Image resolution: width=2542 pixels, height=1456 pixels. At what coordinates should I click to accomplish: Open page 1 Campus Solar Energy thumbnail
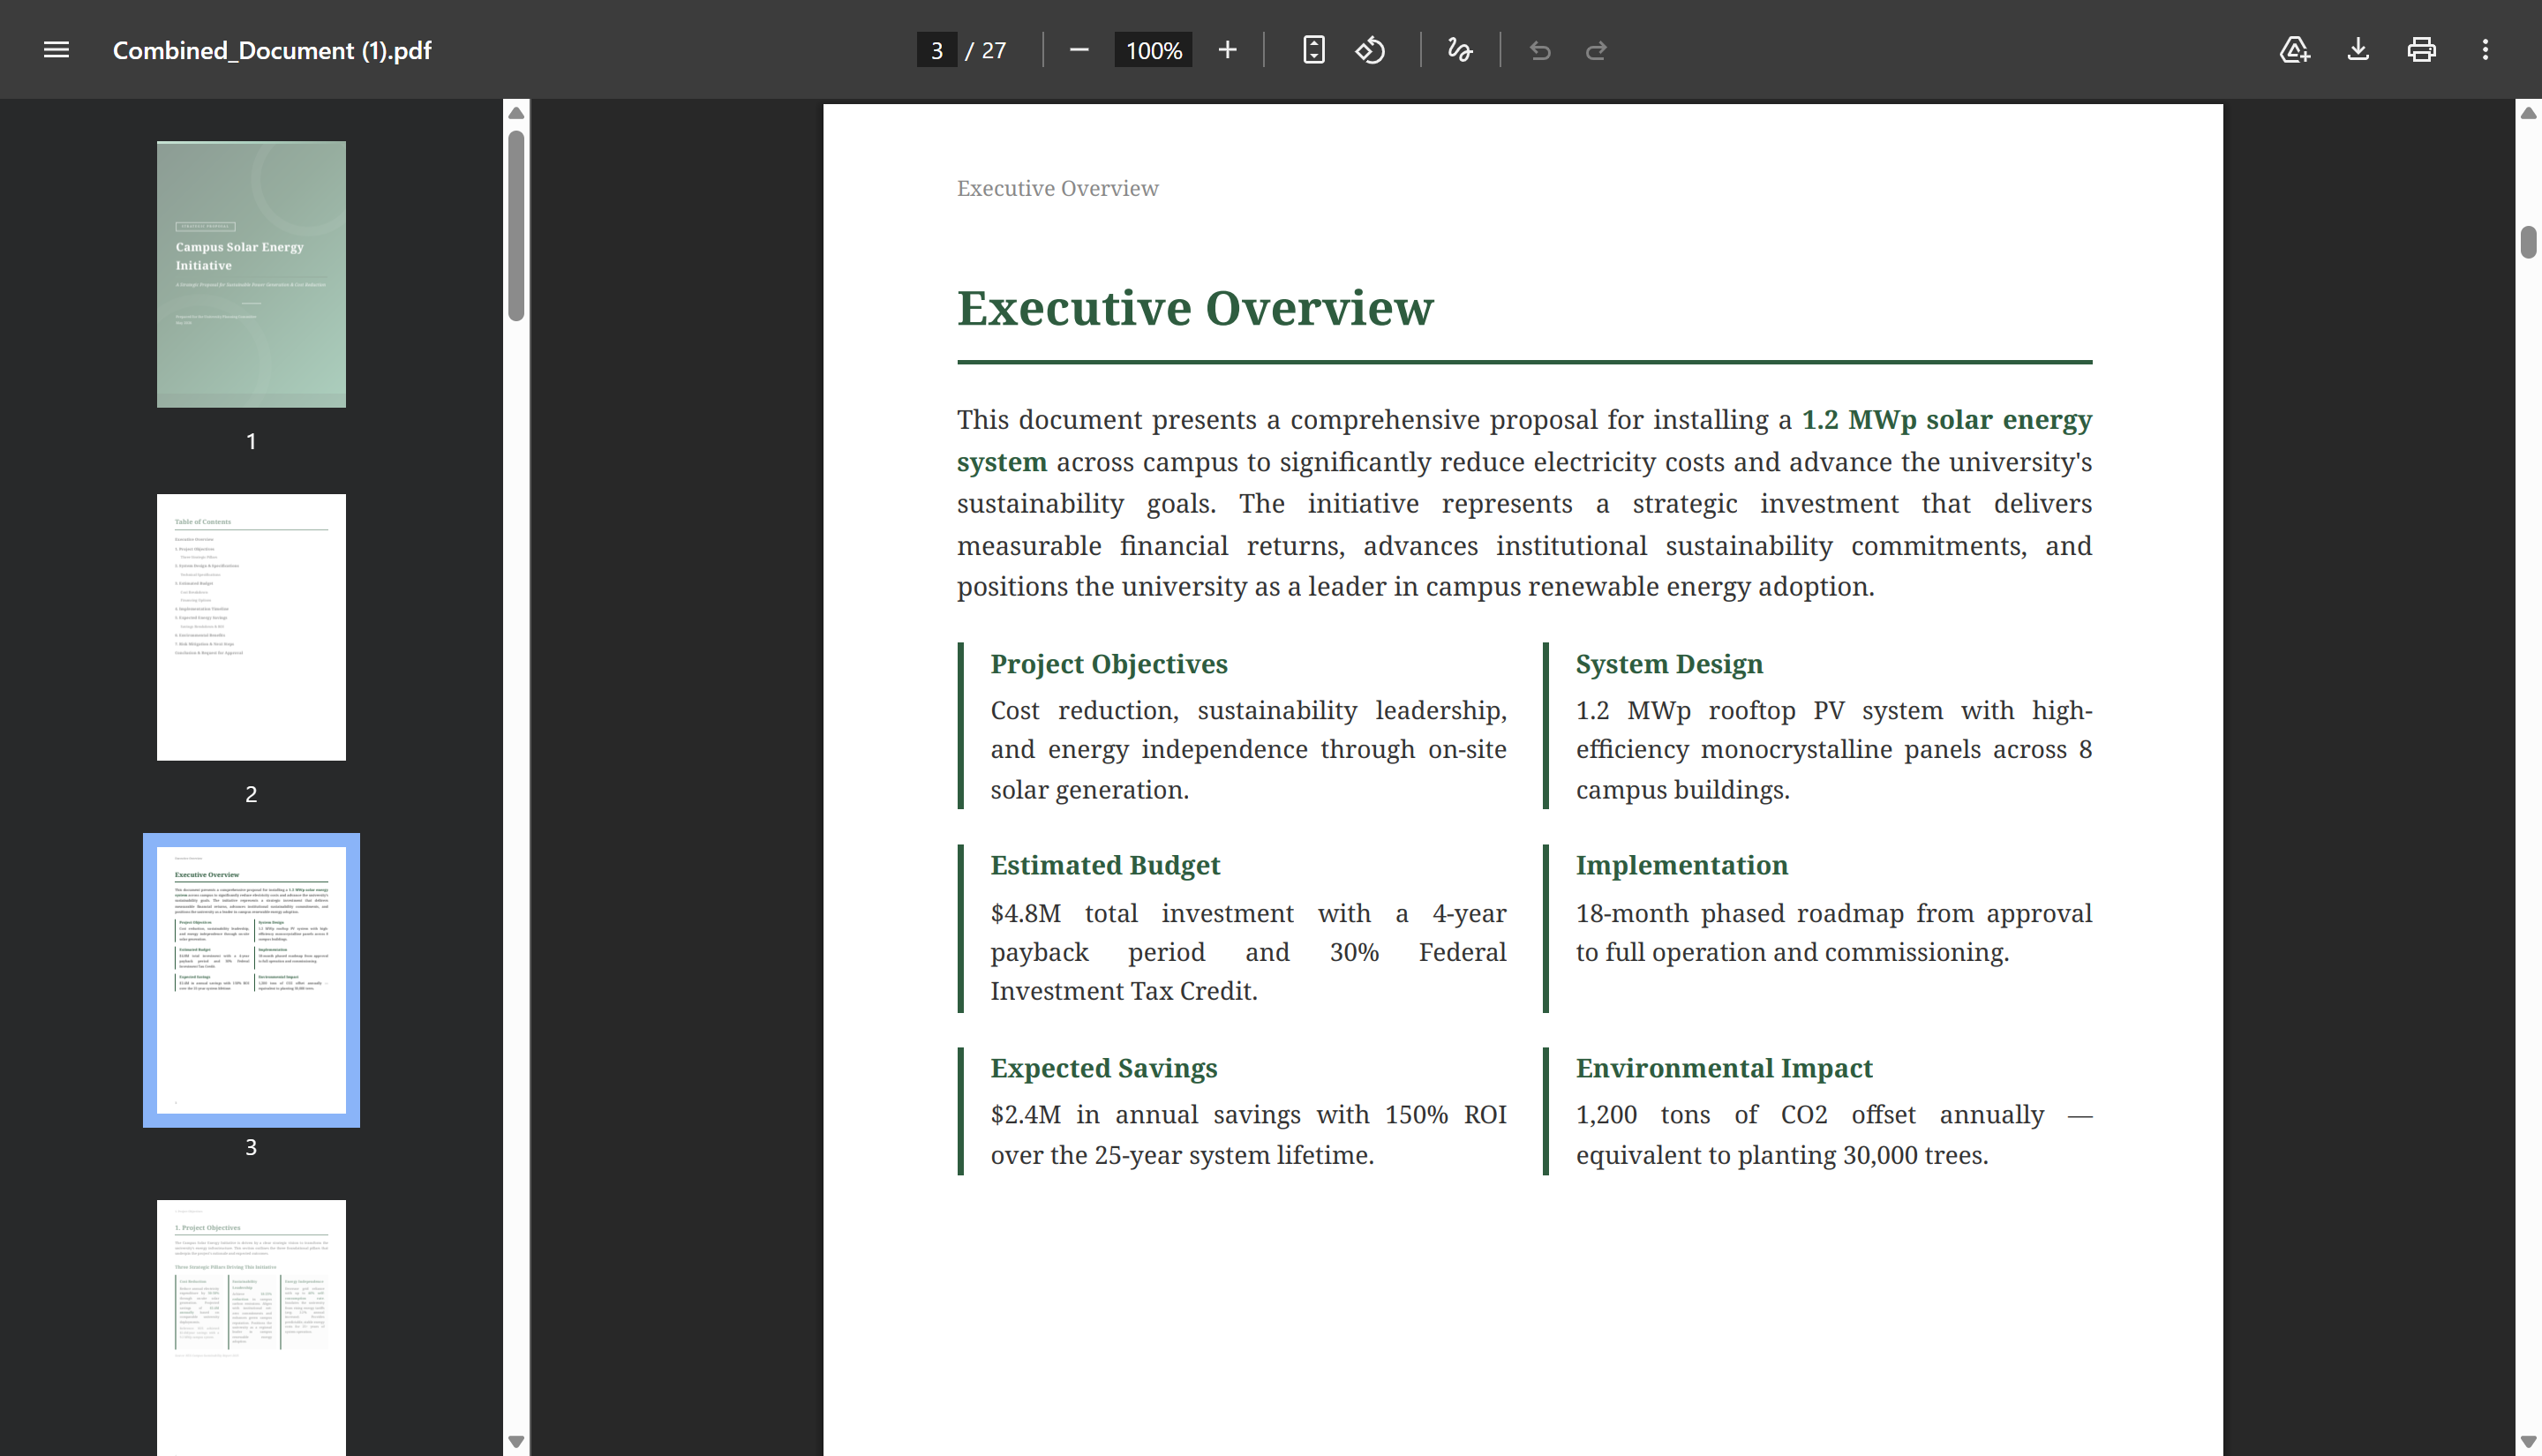(251, 274)
